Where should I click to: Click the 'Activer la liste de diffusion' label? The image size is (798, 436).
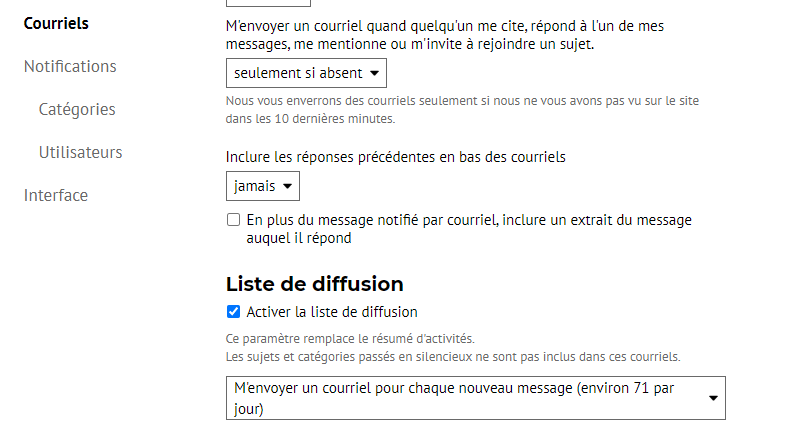coord(332,312)
